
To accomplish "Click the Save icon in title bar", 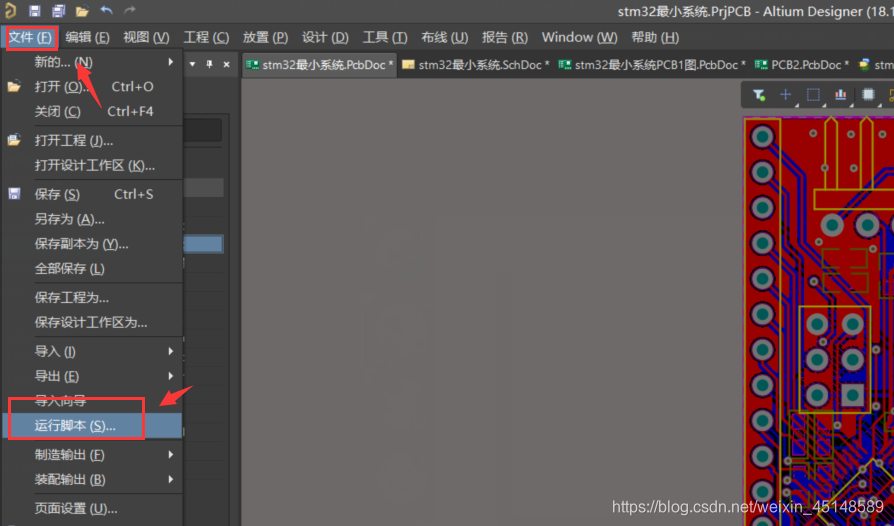I will [35, 11].
